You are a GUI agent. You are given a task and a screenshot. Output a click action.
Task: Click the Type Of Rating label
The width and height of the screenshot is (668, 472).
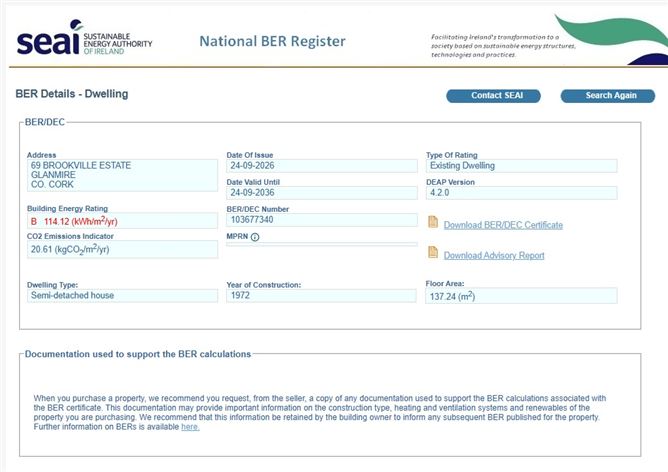point(452,155)
